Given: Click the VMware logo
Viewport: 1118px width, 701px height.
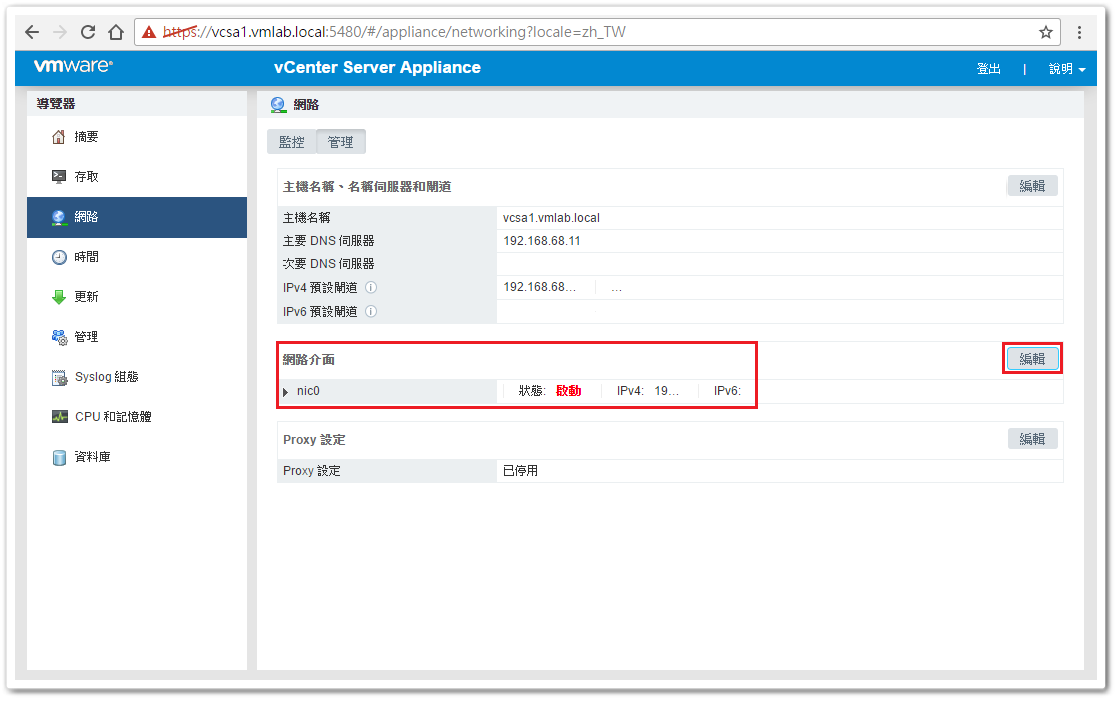Looking at the screenshot, I should (73, 66).
